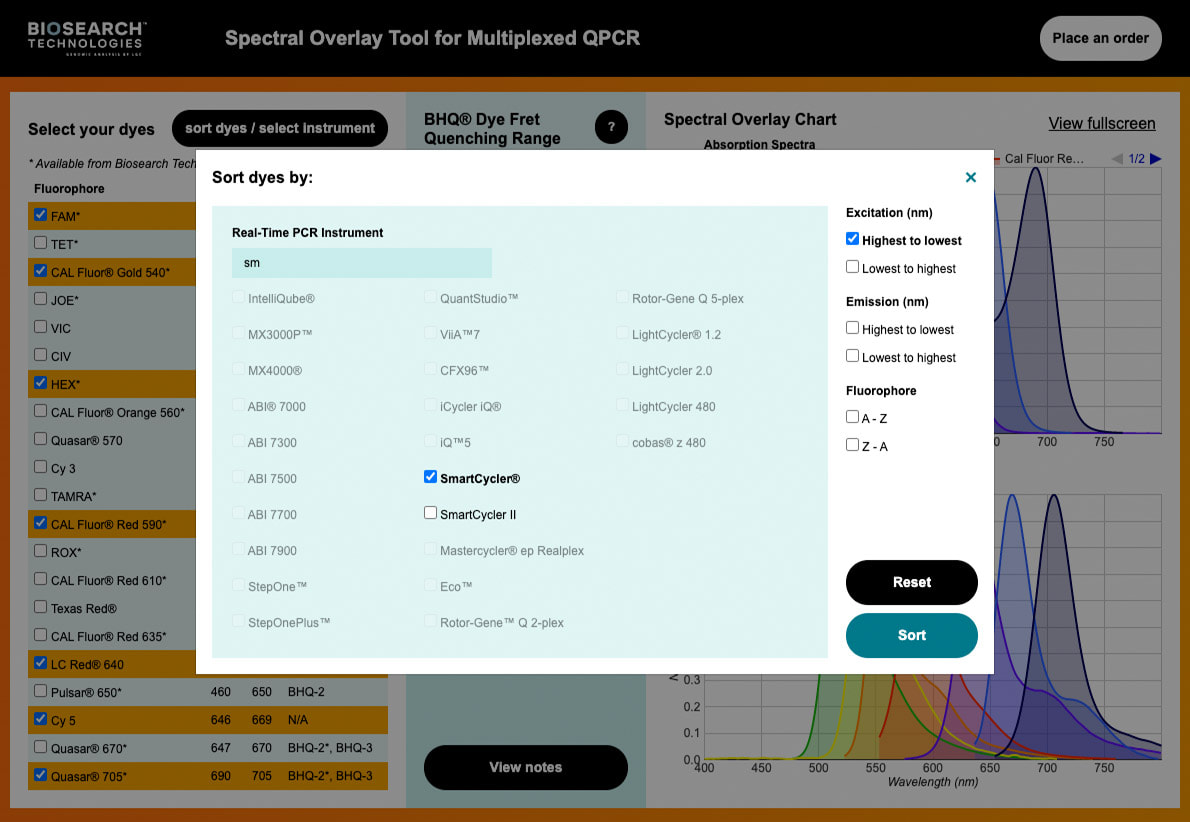
Task: Uncheck the SmartCycler® instrument
Action: [x=430, y=477]
